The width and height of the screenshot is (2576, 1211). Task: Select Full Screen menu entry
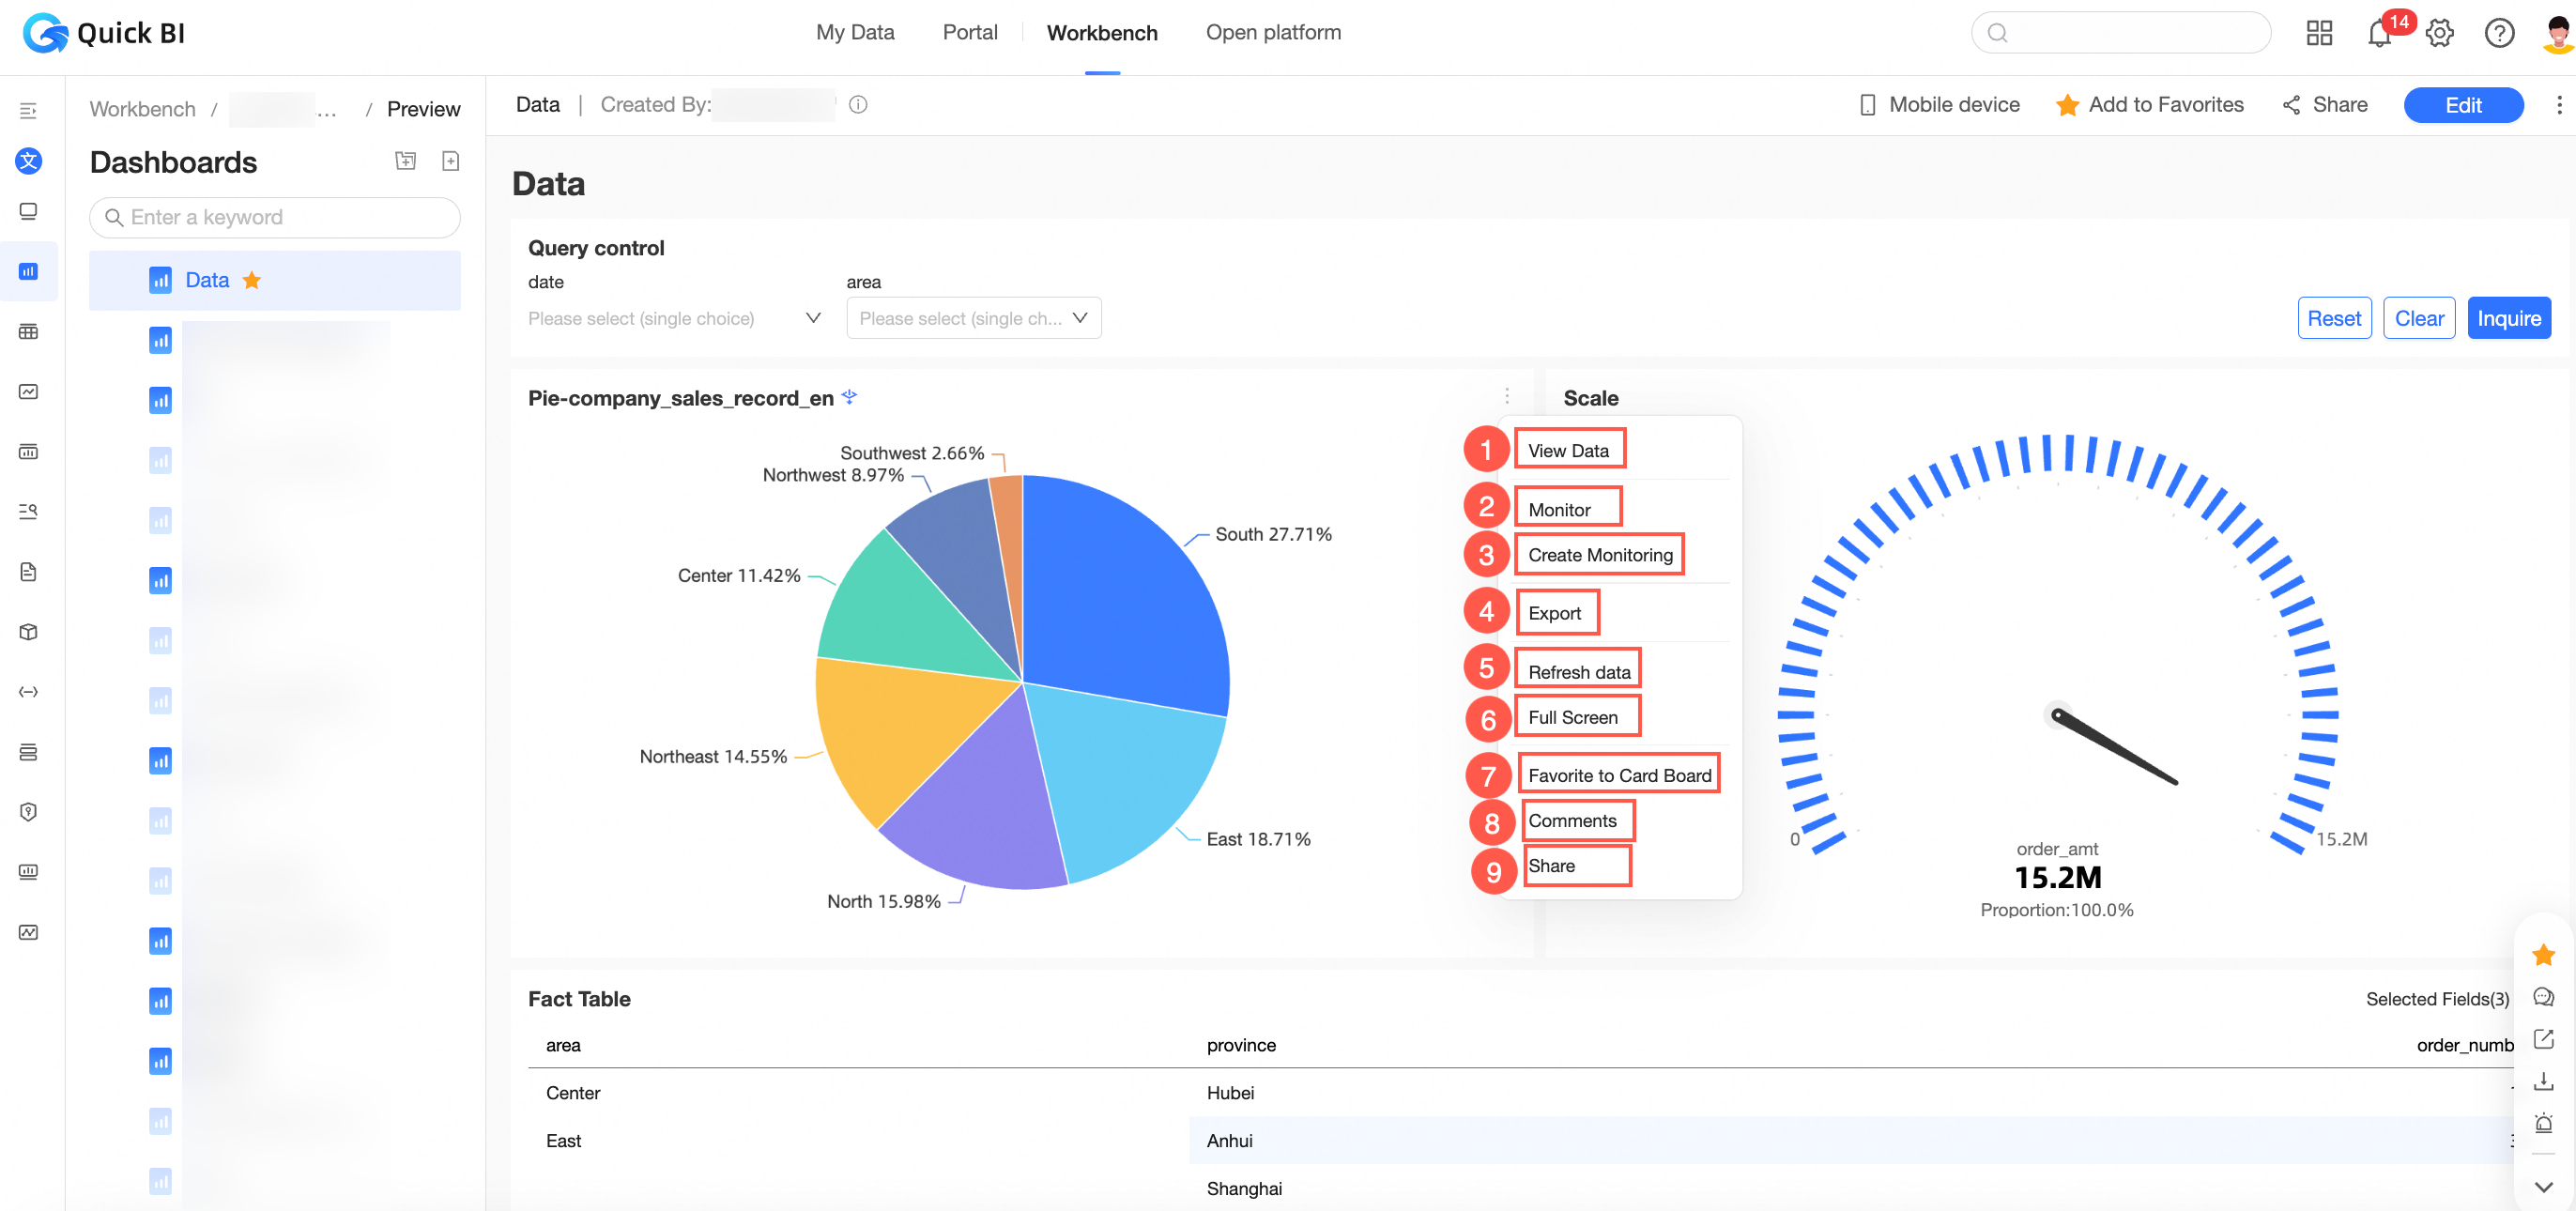point(1573,717)
